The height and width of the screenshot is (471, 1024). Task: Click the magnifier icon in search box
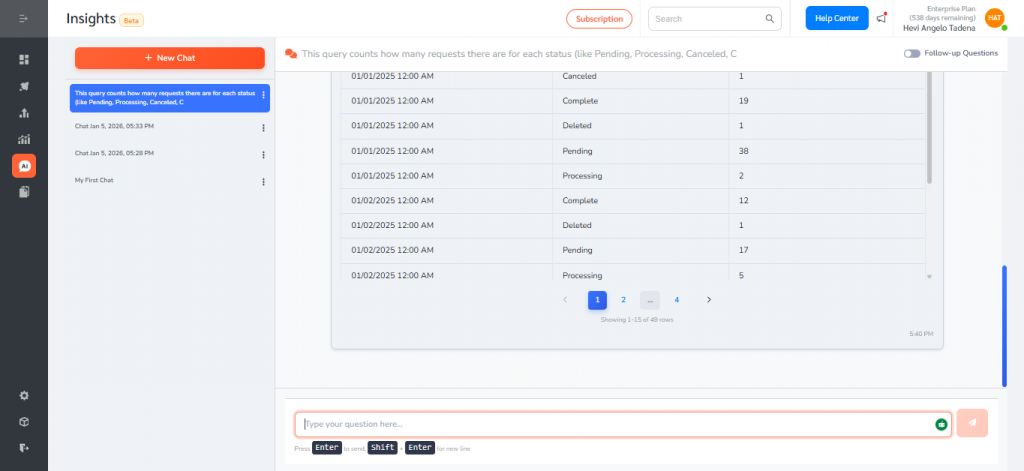pyautogui.click(x=770, y=18)
